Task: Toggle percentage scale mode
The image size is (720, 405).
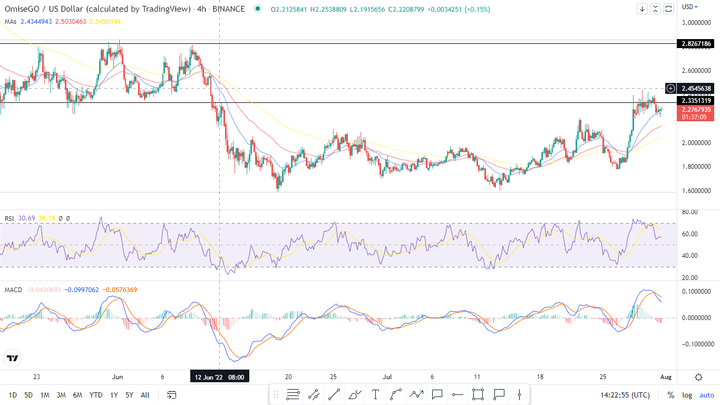Action: 671,395
